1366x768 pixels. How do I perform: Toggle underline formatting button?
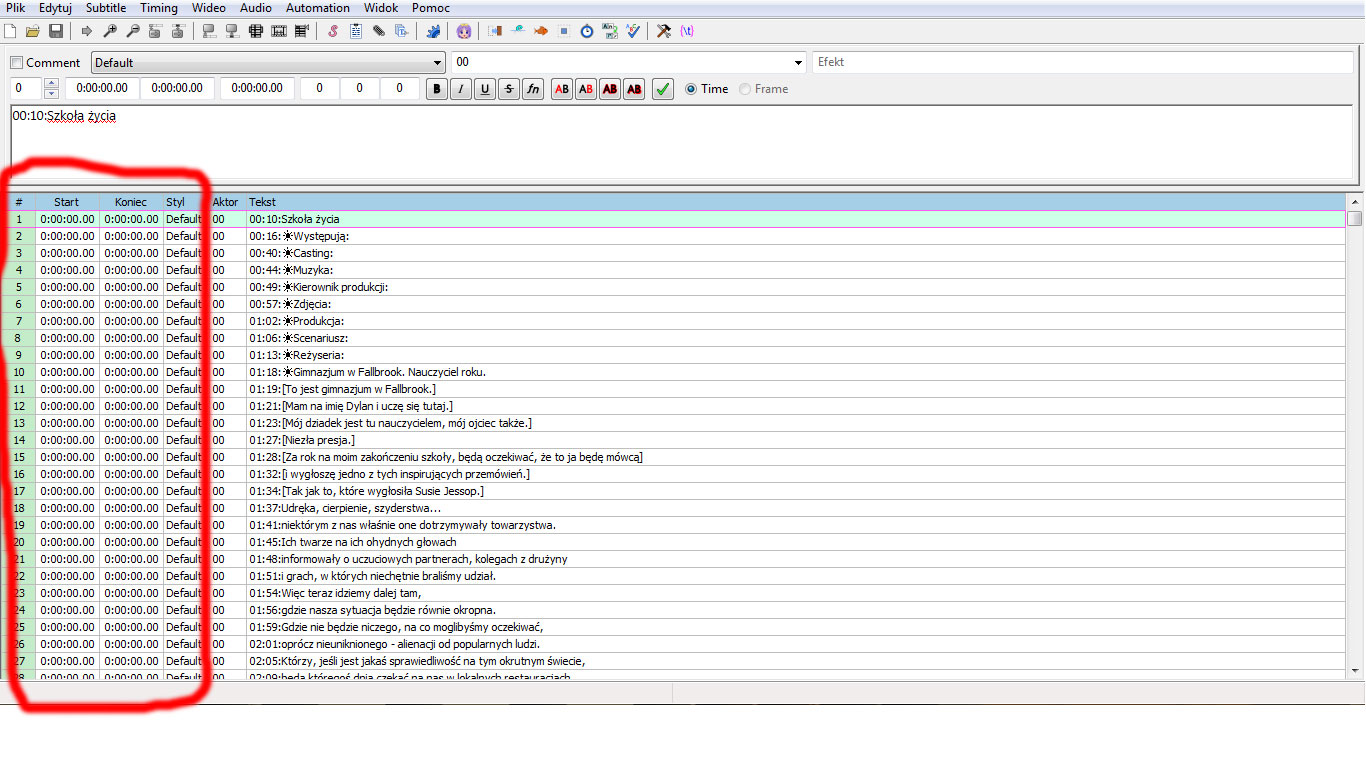(x=485, y=89)
